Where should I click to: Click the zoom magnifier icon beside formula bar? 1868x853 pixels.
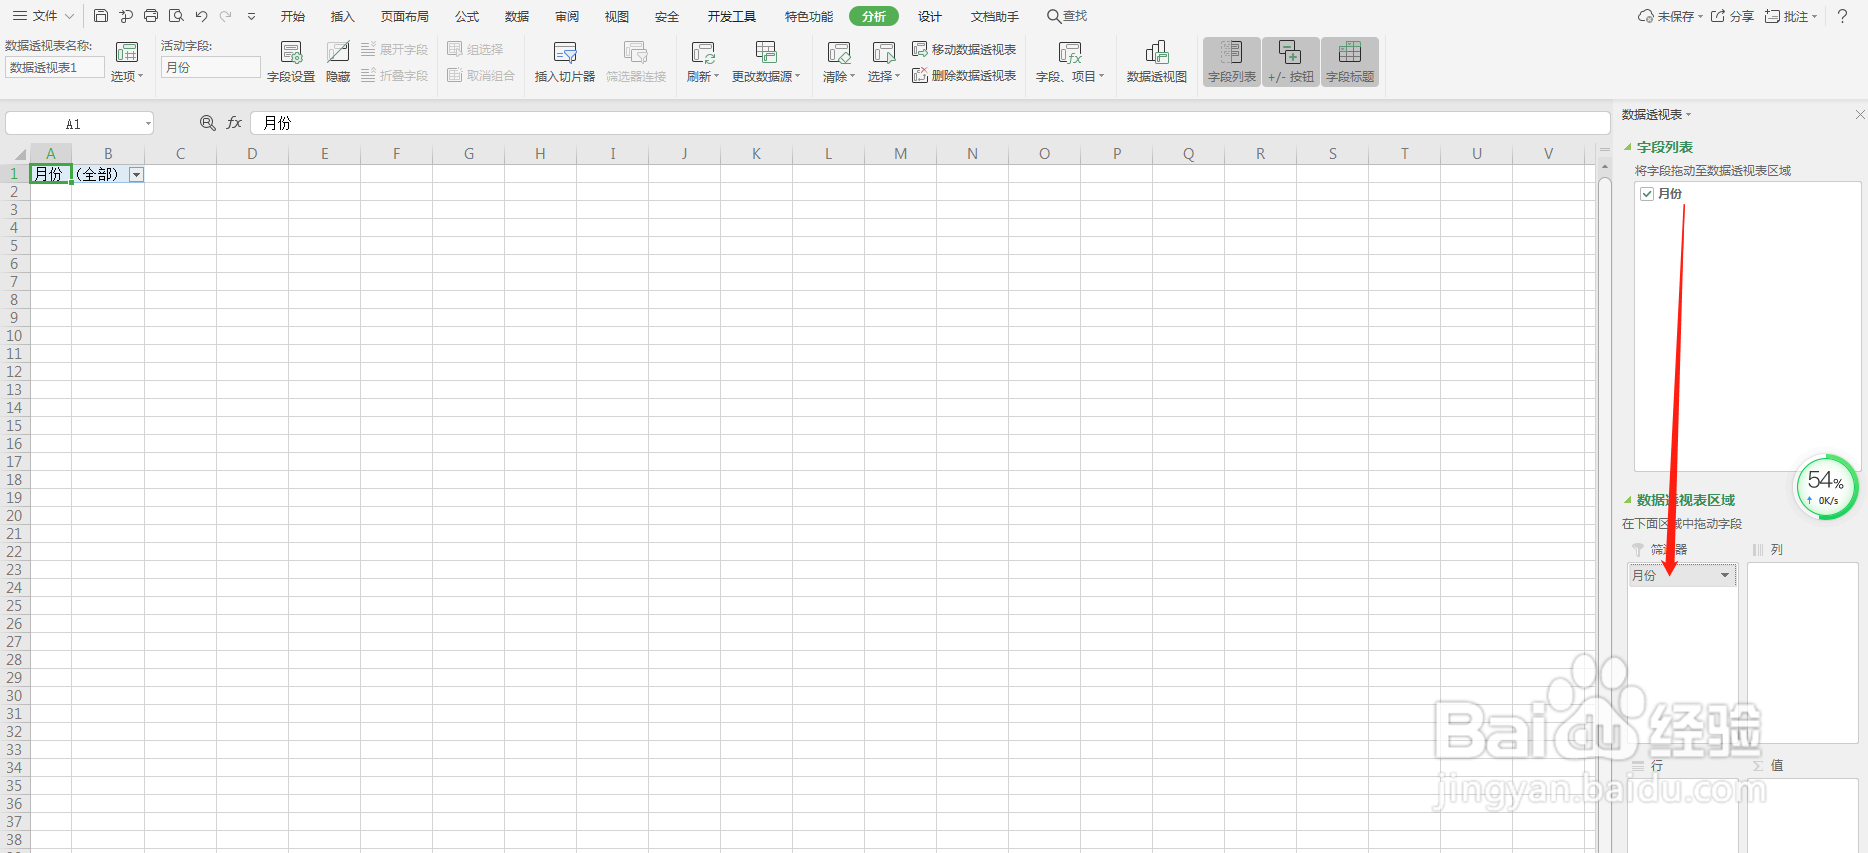tap(207, 123)
